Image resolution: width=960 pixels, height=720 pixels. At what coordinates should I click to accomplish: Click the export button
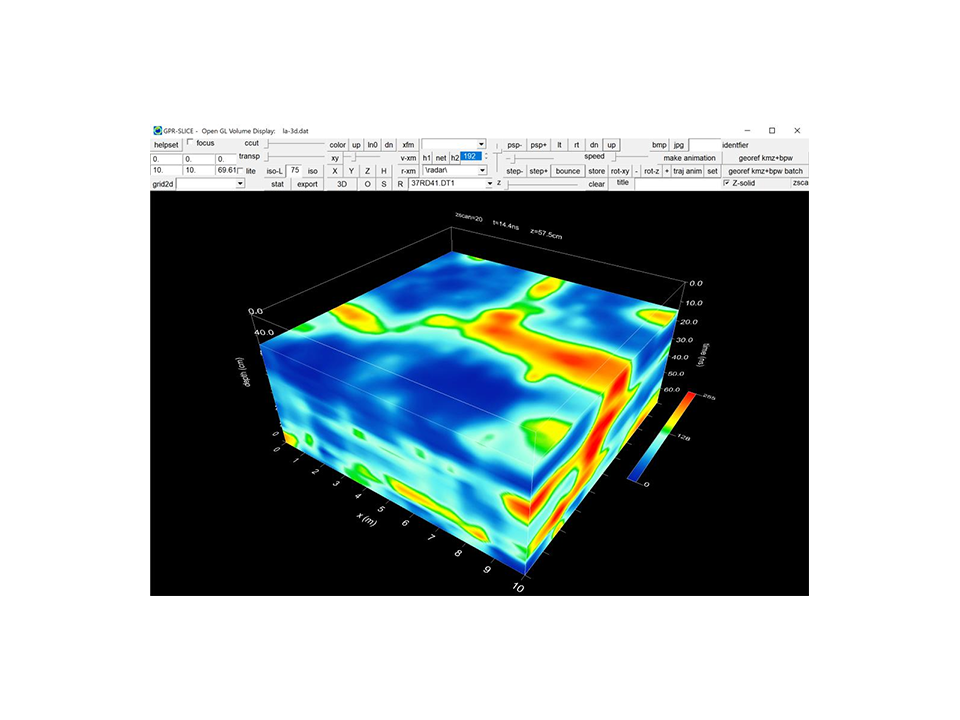(x=307, y=184)
